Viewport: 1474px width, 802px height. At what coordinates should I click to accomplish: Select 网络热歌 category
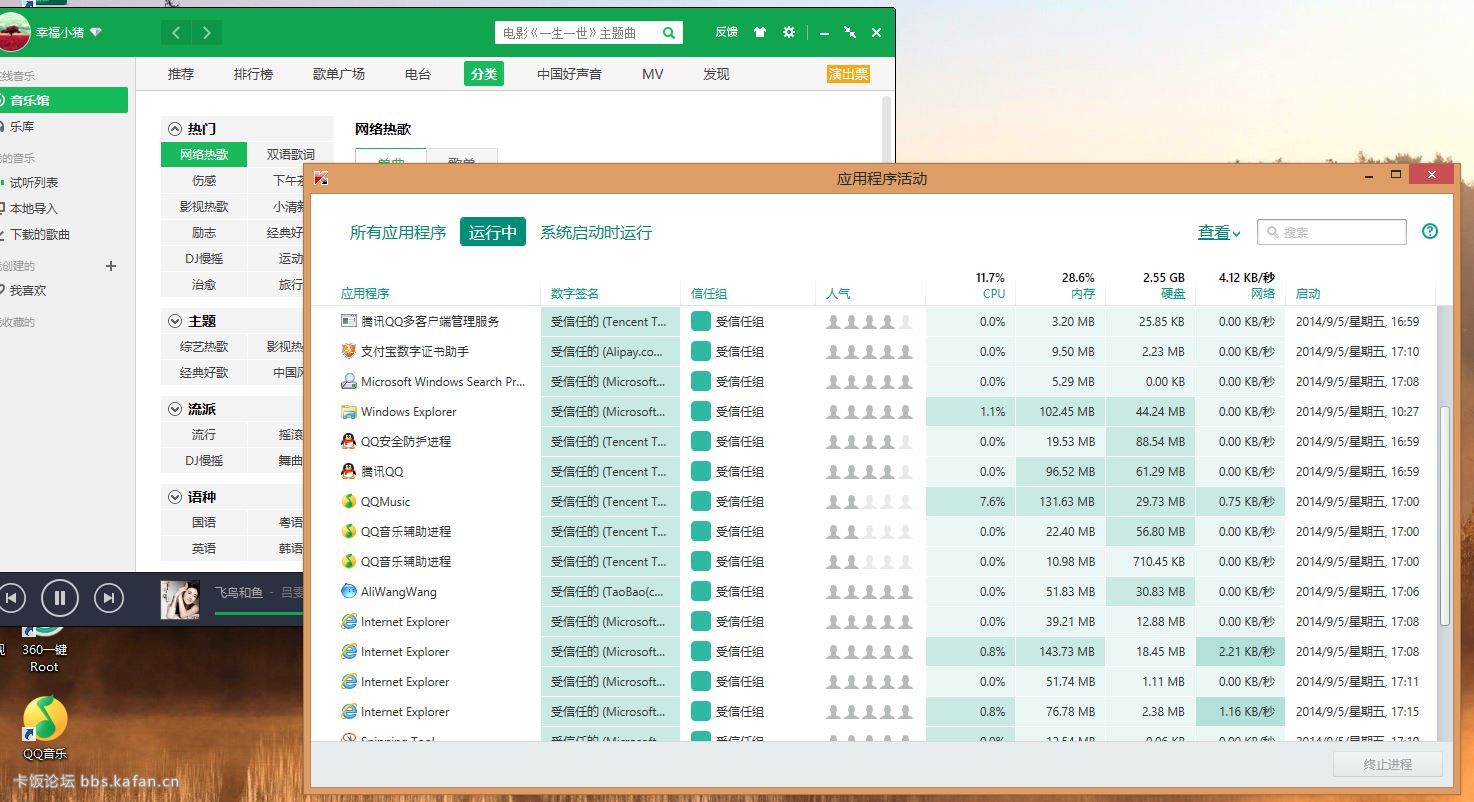(x=204, y=154)
